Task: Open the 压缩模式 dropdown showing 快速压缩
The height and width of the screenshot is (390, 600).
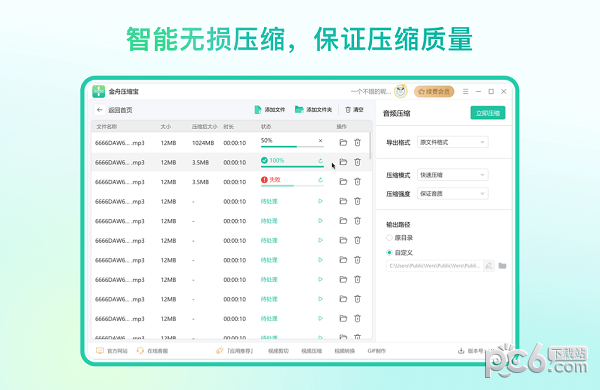Action: click(452, 175)
